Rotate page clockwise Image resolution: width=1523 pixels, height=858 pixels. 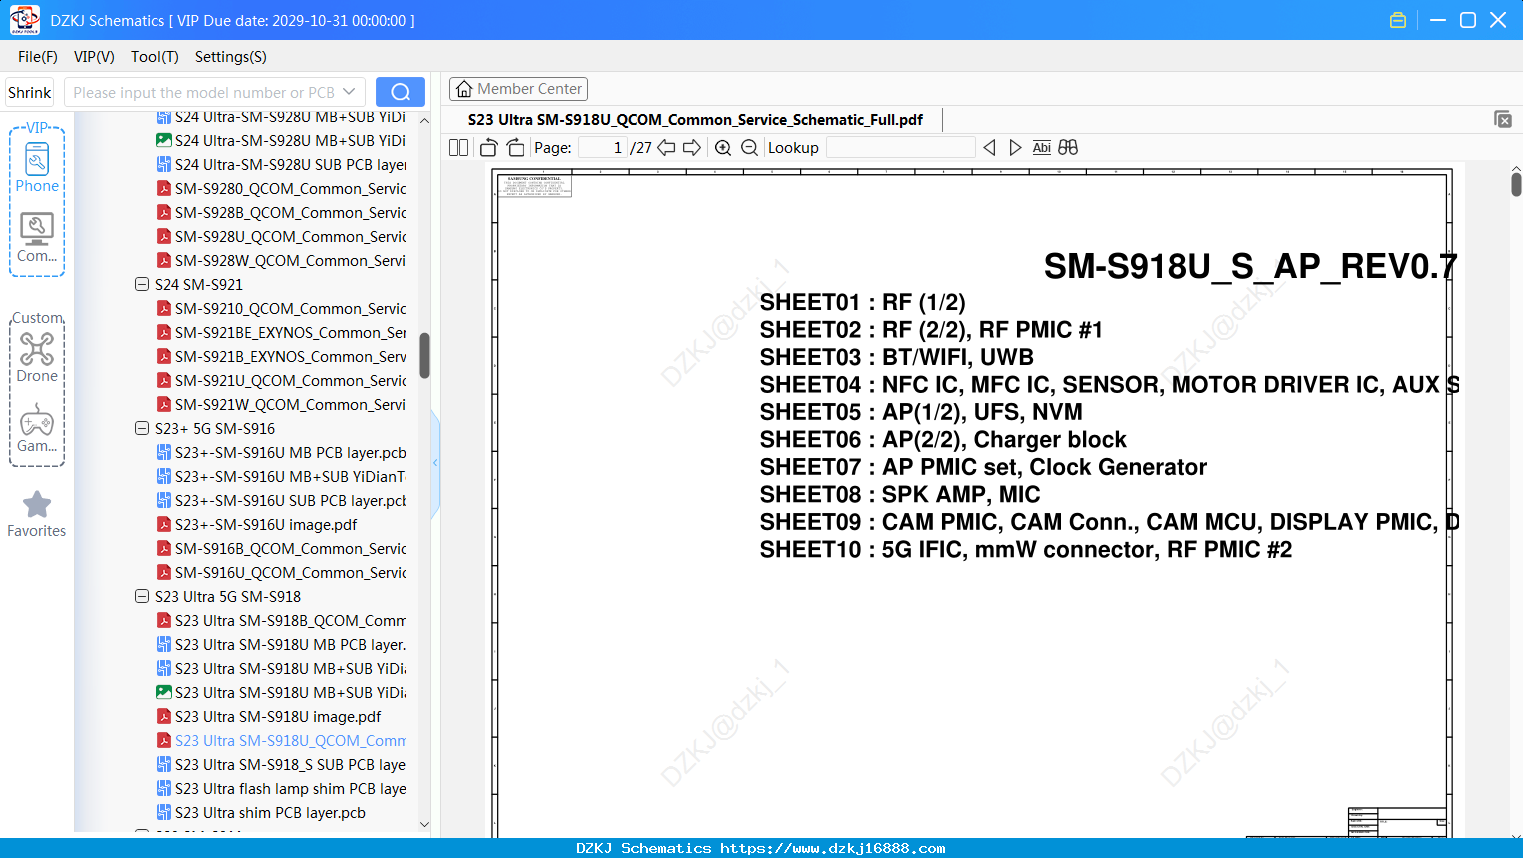coord(516,148)
